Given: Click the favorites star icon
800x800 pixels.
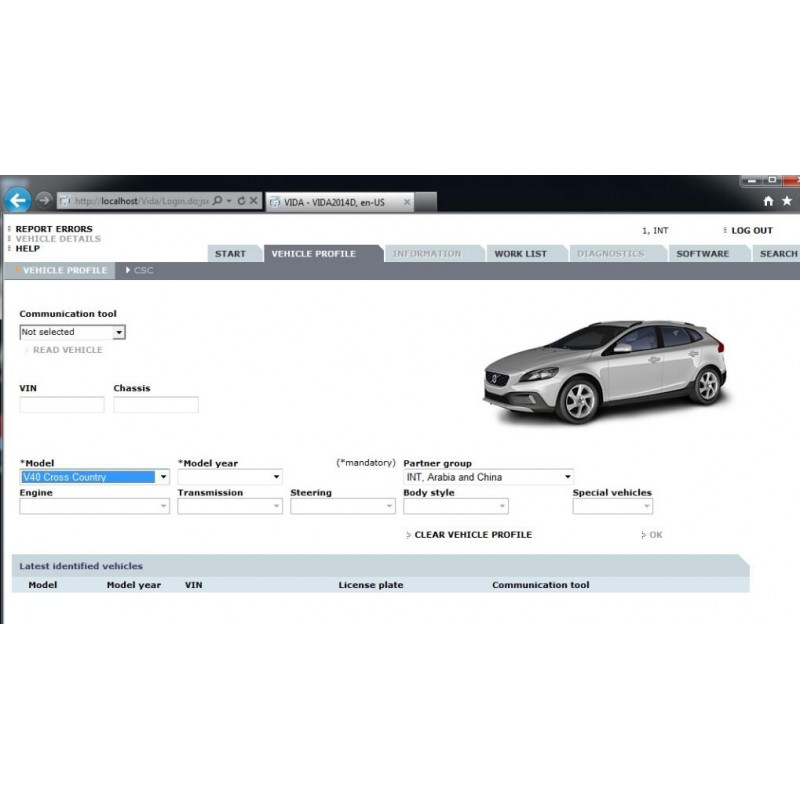Looking at the screenshot, I should (786, 201).
